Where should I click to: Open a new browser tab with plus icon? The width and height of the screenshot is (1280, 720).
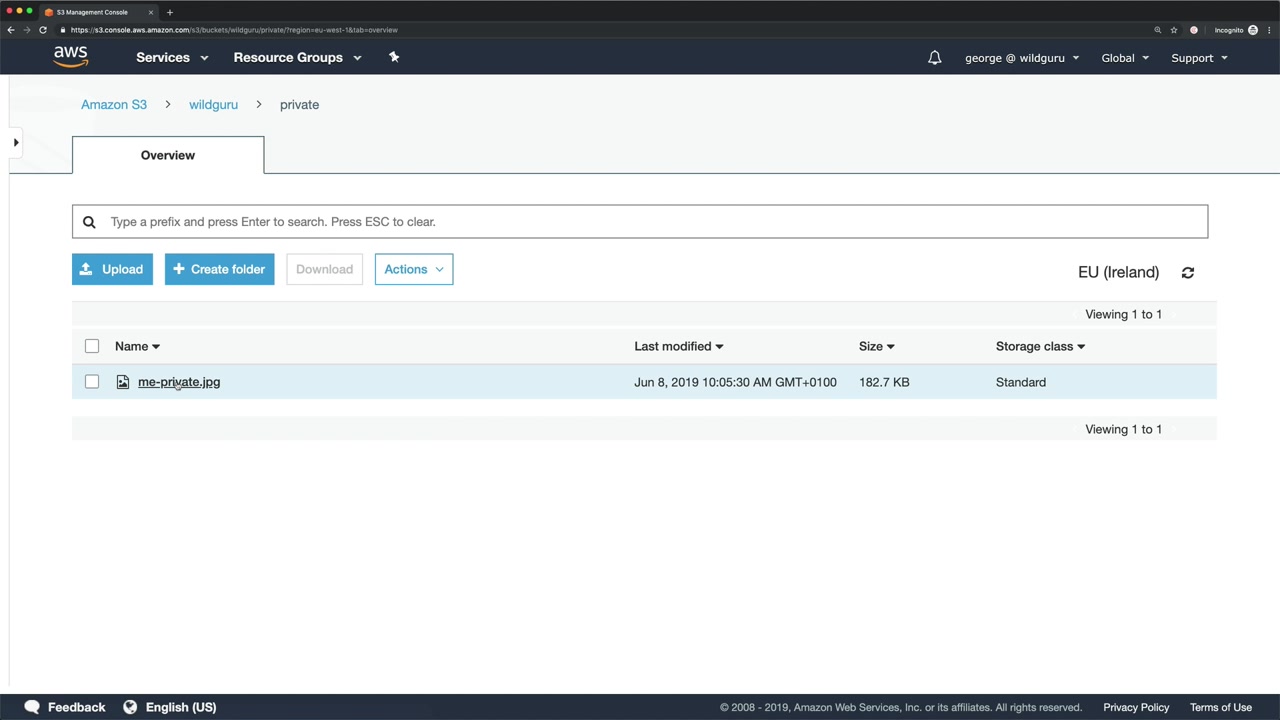tap(170, 12)
